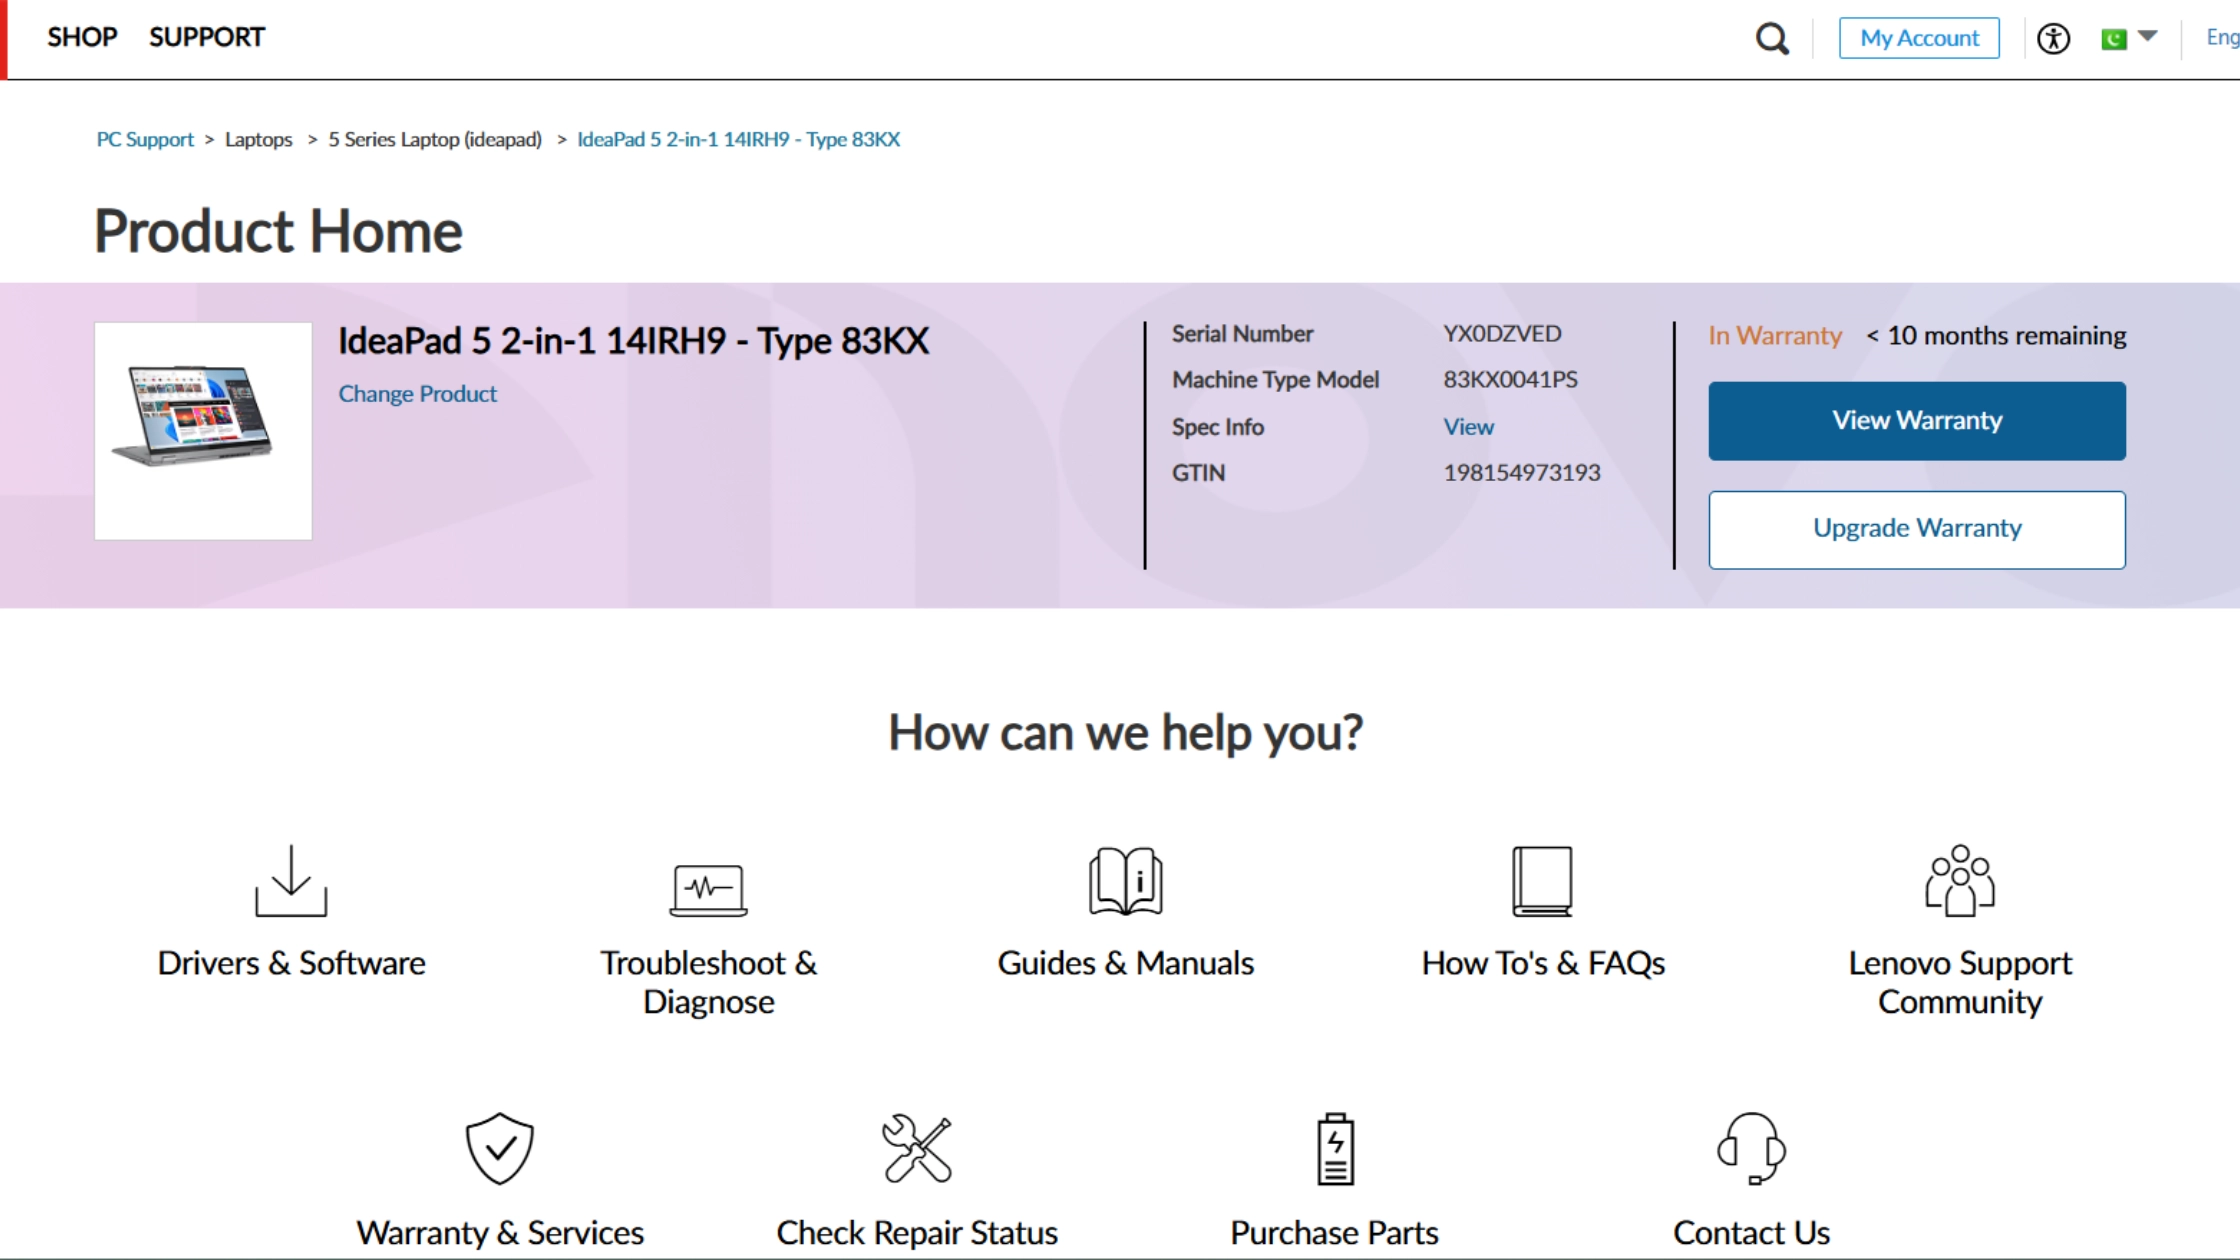
Task: Click the Troubleshoot & Diagnose laptop icon
Action: click(x=708, y=890)
